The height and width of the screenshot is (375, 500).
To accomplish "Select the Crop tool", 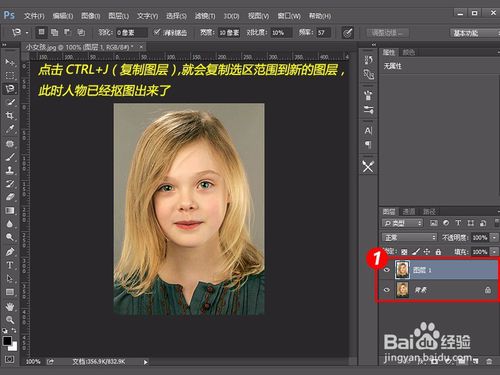I will (x=10, y=115).
